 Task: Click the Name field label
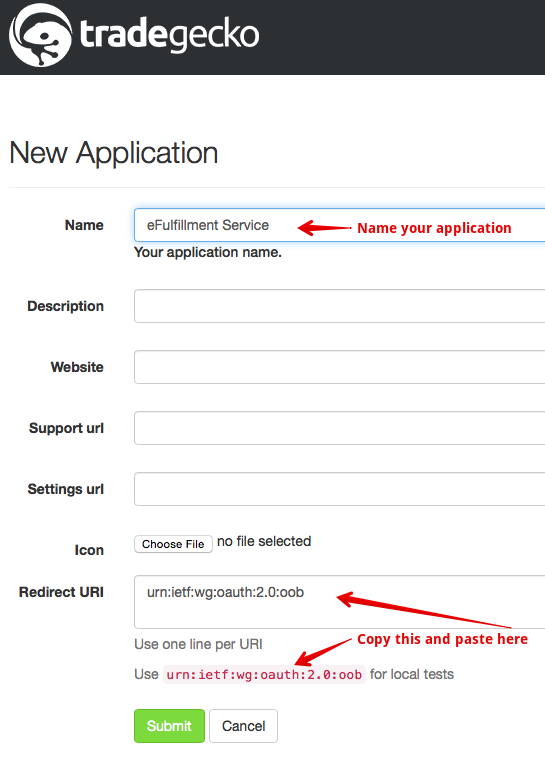pos(84,225)
